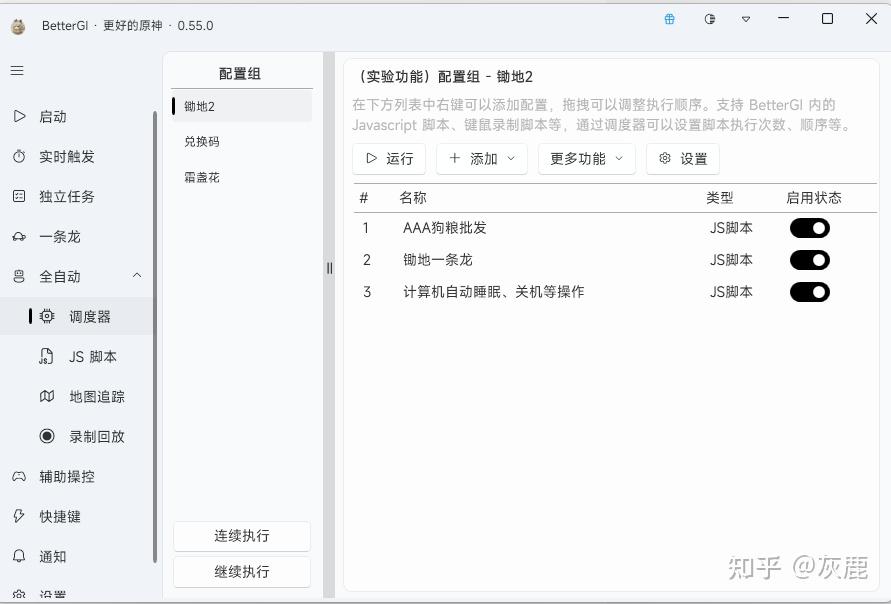Image resolution: width=891 pixels, height=604 pixels.
Task: Click the 启动 play icon in sidebar
Action: click(19, 116)
